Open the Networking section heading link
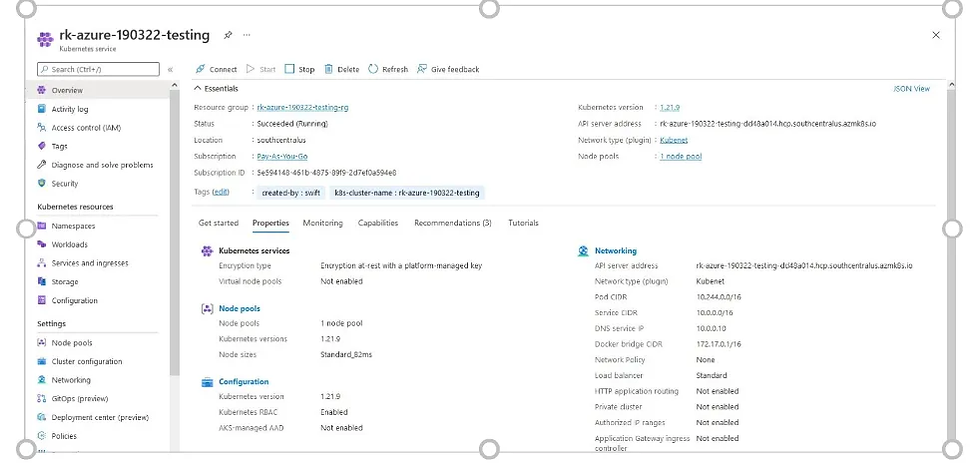 616,251
